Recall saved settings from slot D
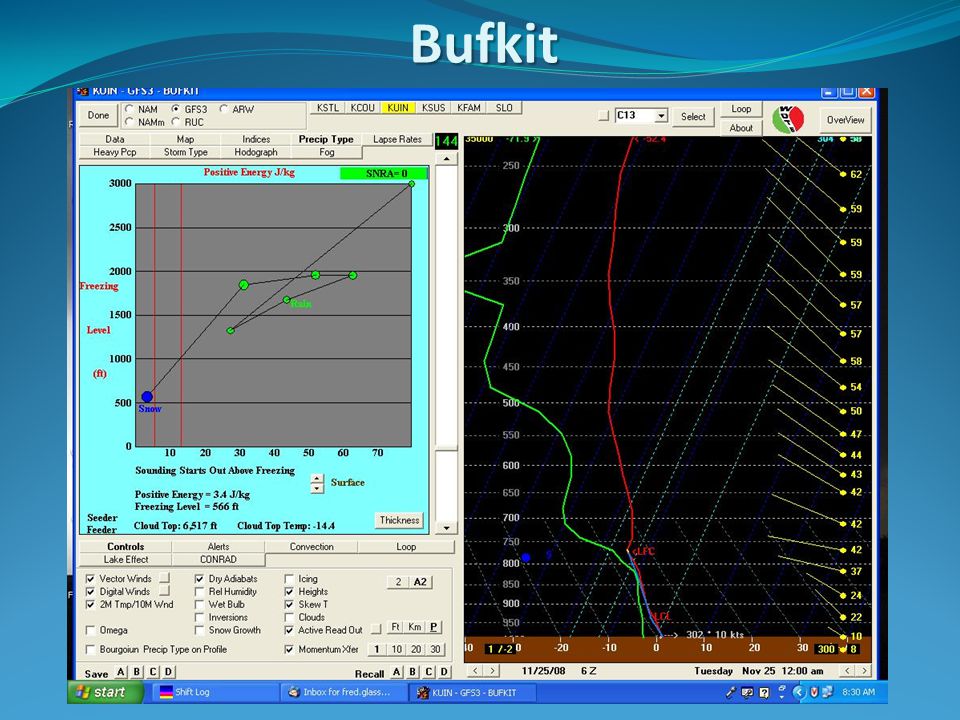Image resolution: width=960 pixels, height=720 pixels. [x=444, y=672]
